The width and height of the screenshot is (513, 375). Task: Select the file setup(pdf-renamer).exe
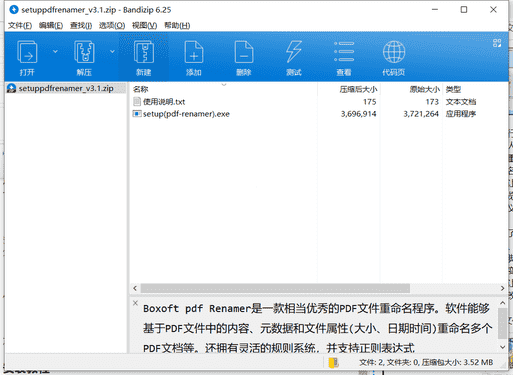[x=186, y=114]
